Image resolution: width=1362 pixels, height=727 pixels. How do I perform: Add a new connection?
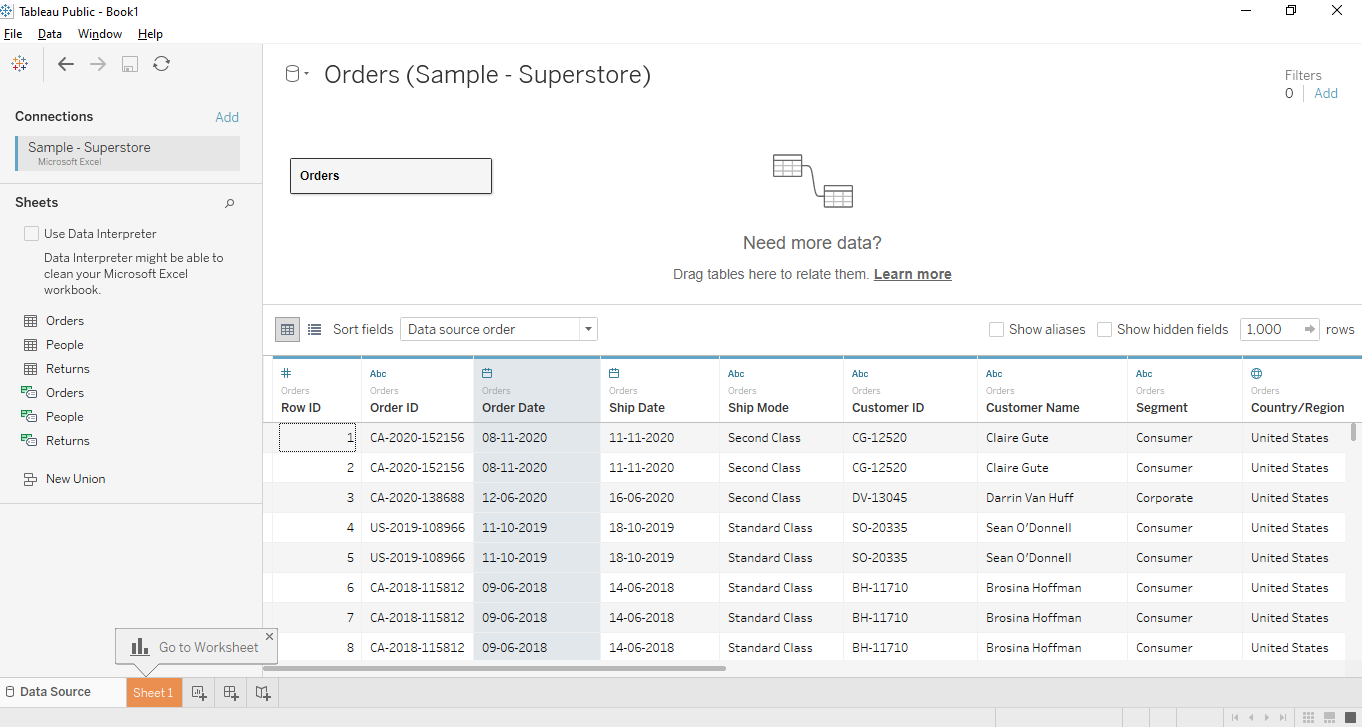[227, 117]
